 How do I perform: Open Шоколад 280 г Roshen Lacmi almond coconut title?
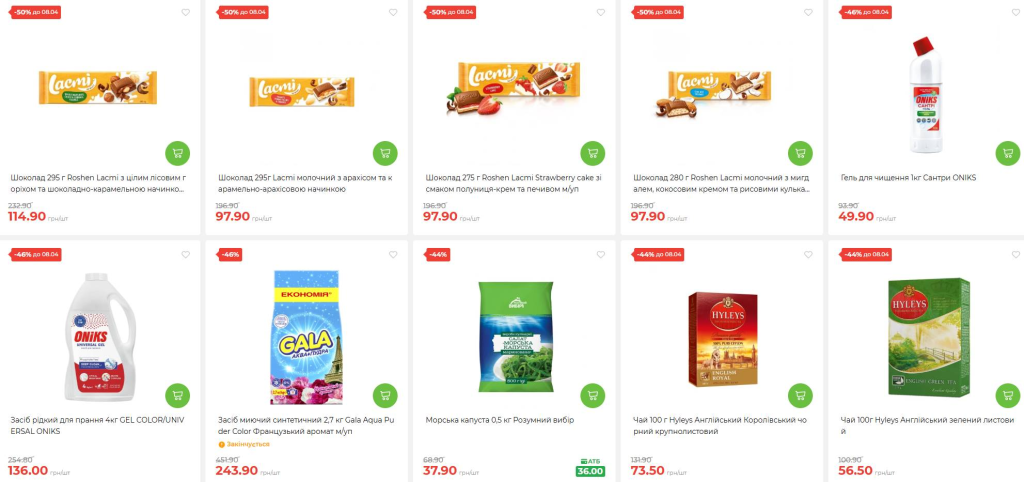(722, 184)
